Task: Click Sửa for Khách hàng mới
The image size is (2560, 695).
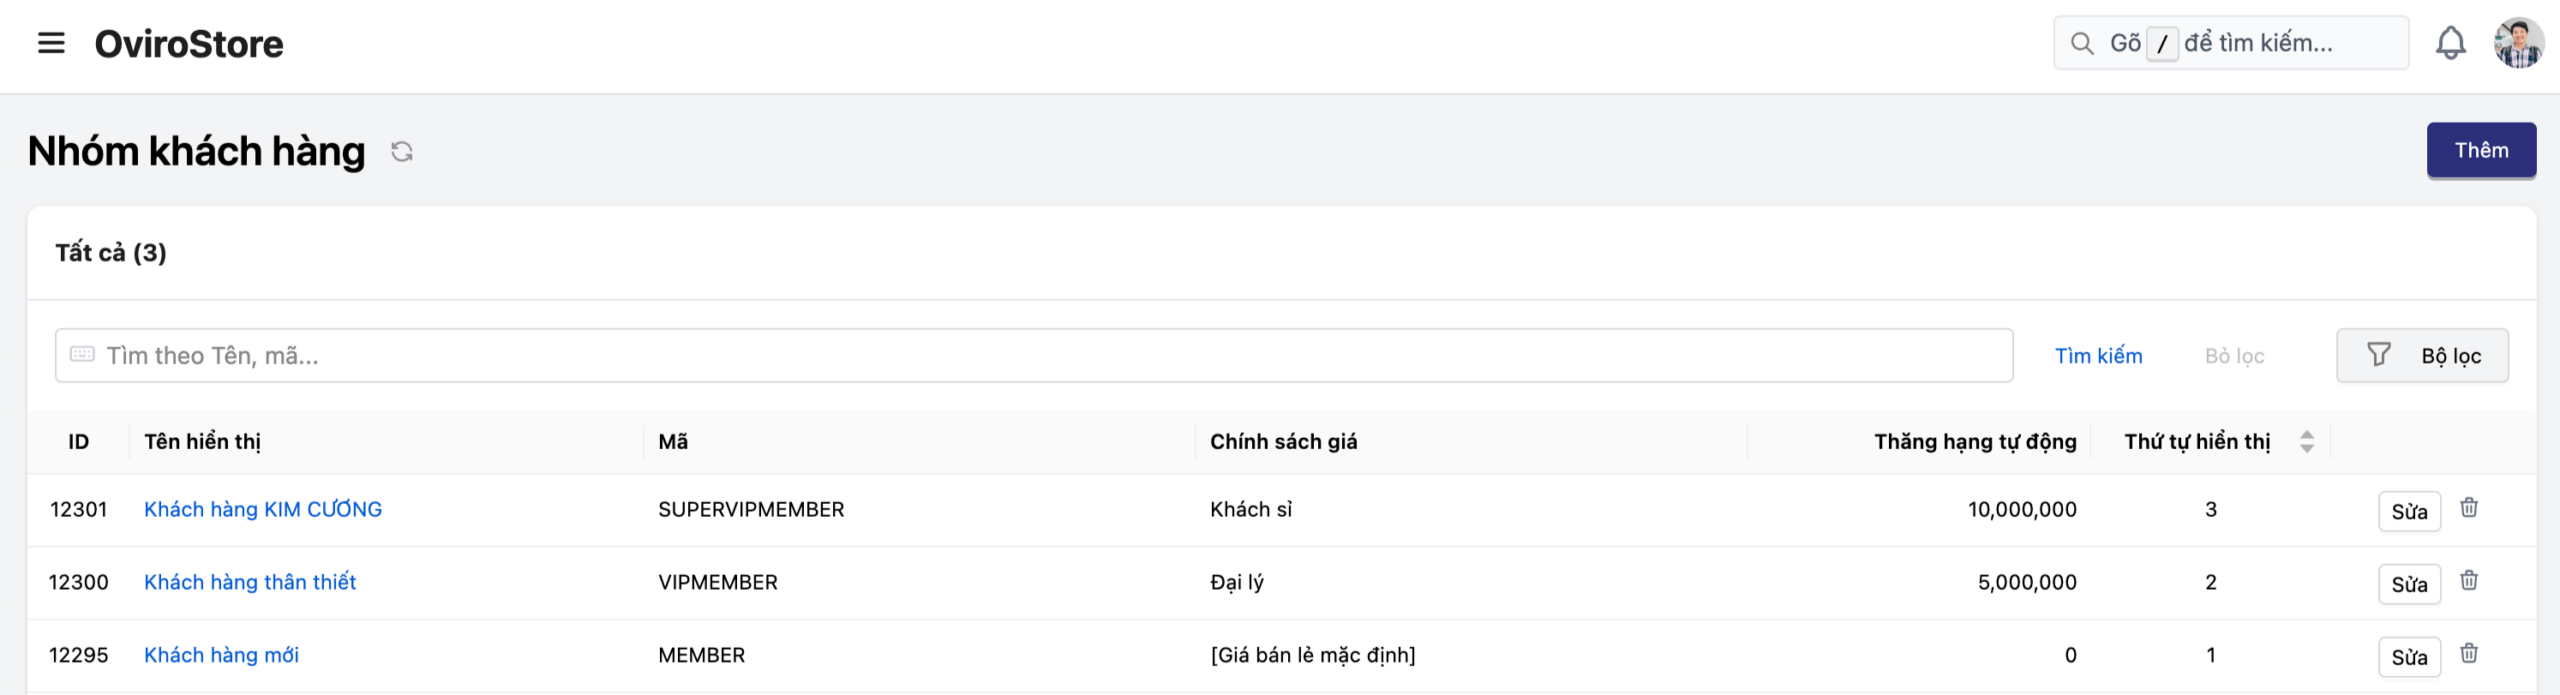Action: (2409, 657)
